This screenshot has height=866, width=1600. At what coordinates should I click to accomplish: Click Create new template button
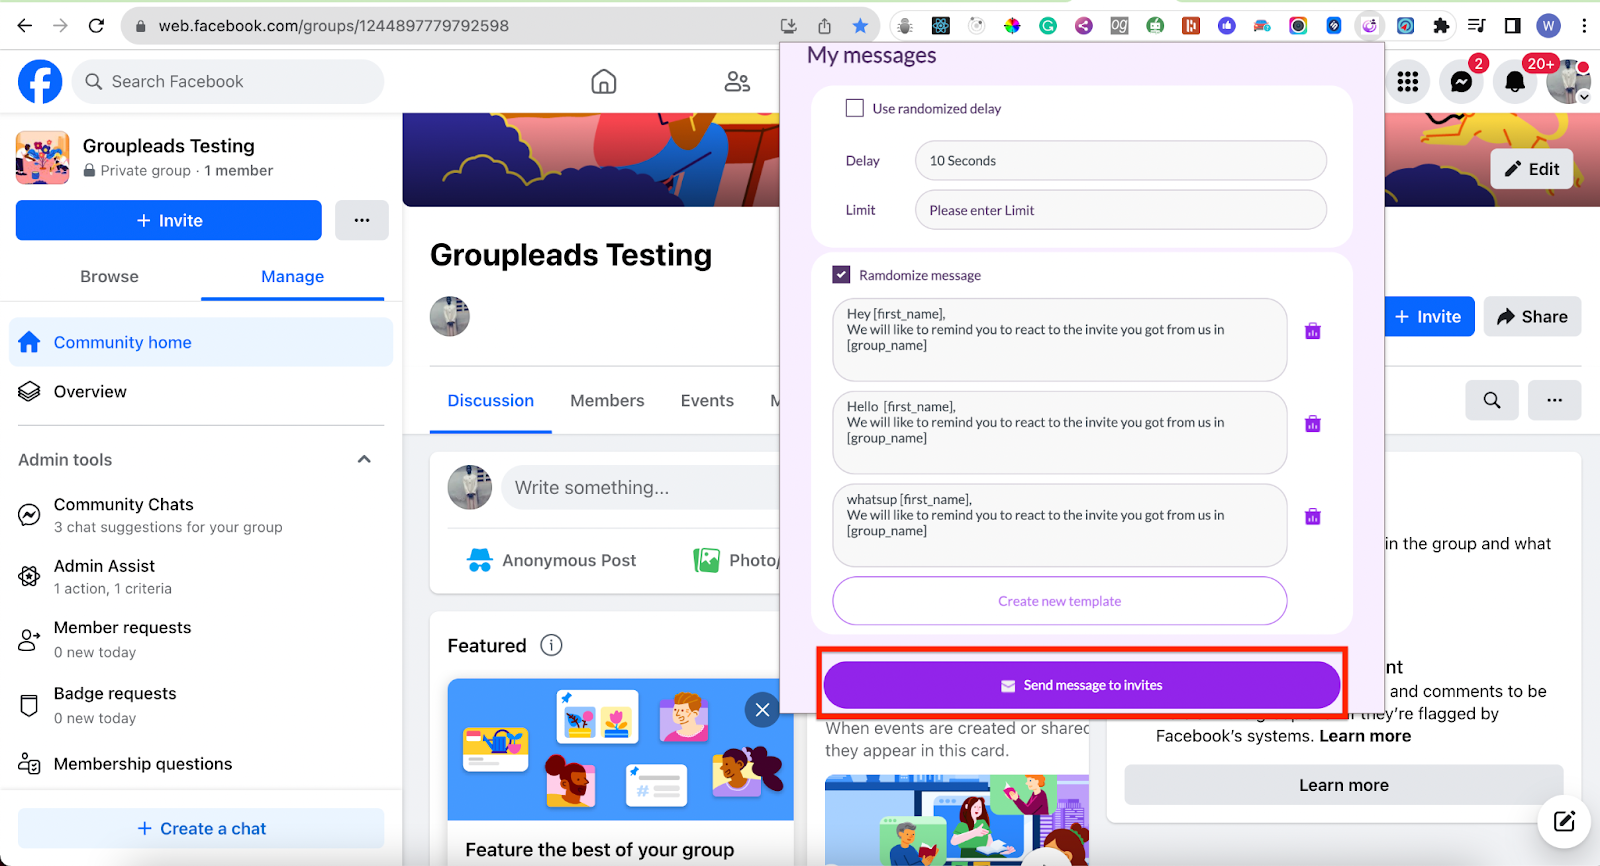[x=1059, y=601]
